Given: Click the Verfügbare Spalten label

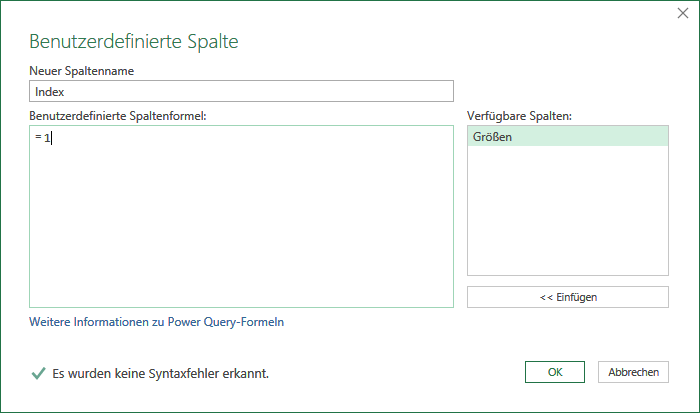Looking at the screenshot, I should pyautogui.click(x=519, y=116).
